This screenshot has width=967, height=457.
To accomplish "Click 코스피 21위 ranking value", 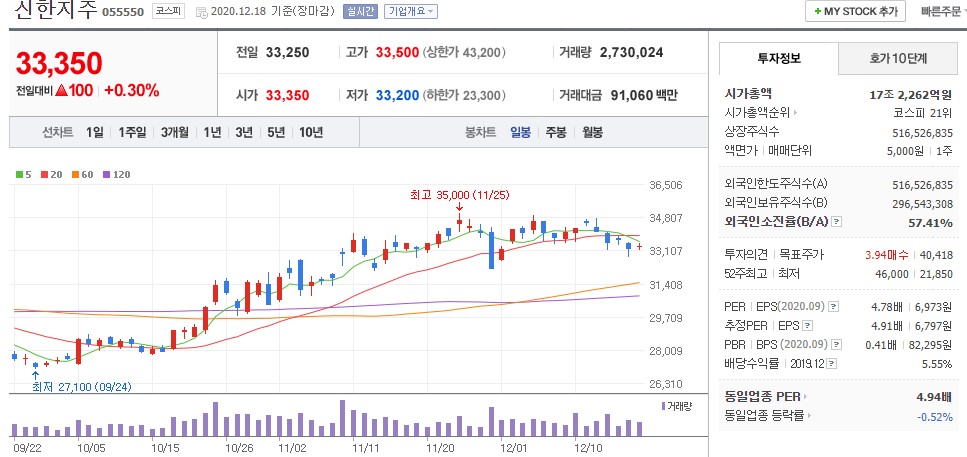I will pos(923,113).
